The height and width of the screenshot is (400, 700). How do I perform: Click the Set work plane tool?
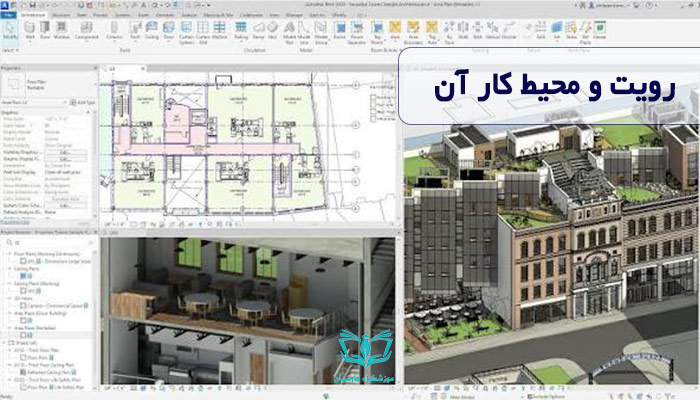point(557,30)
